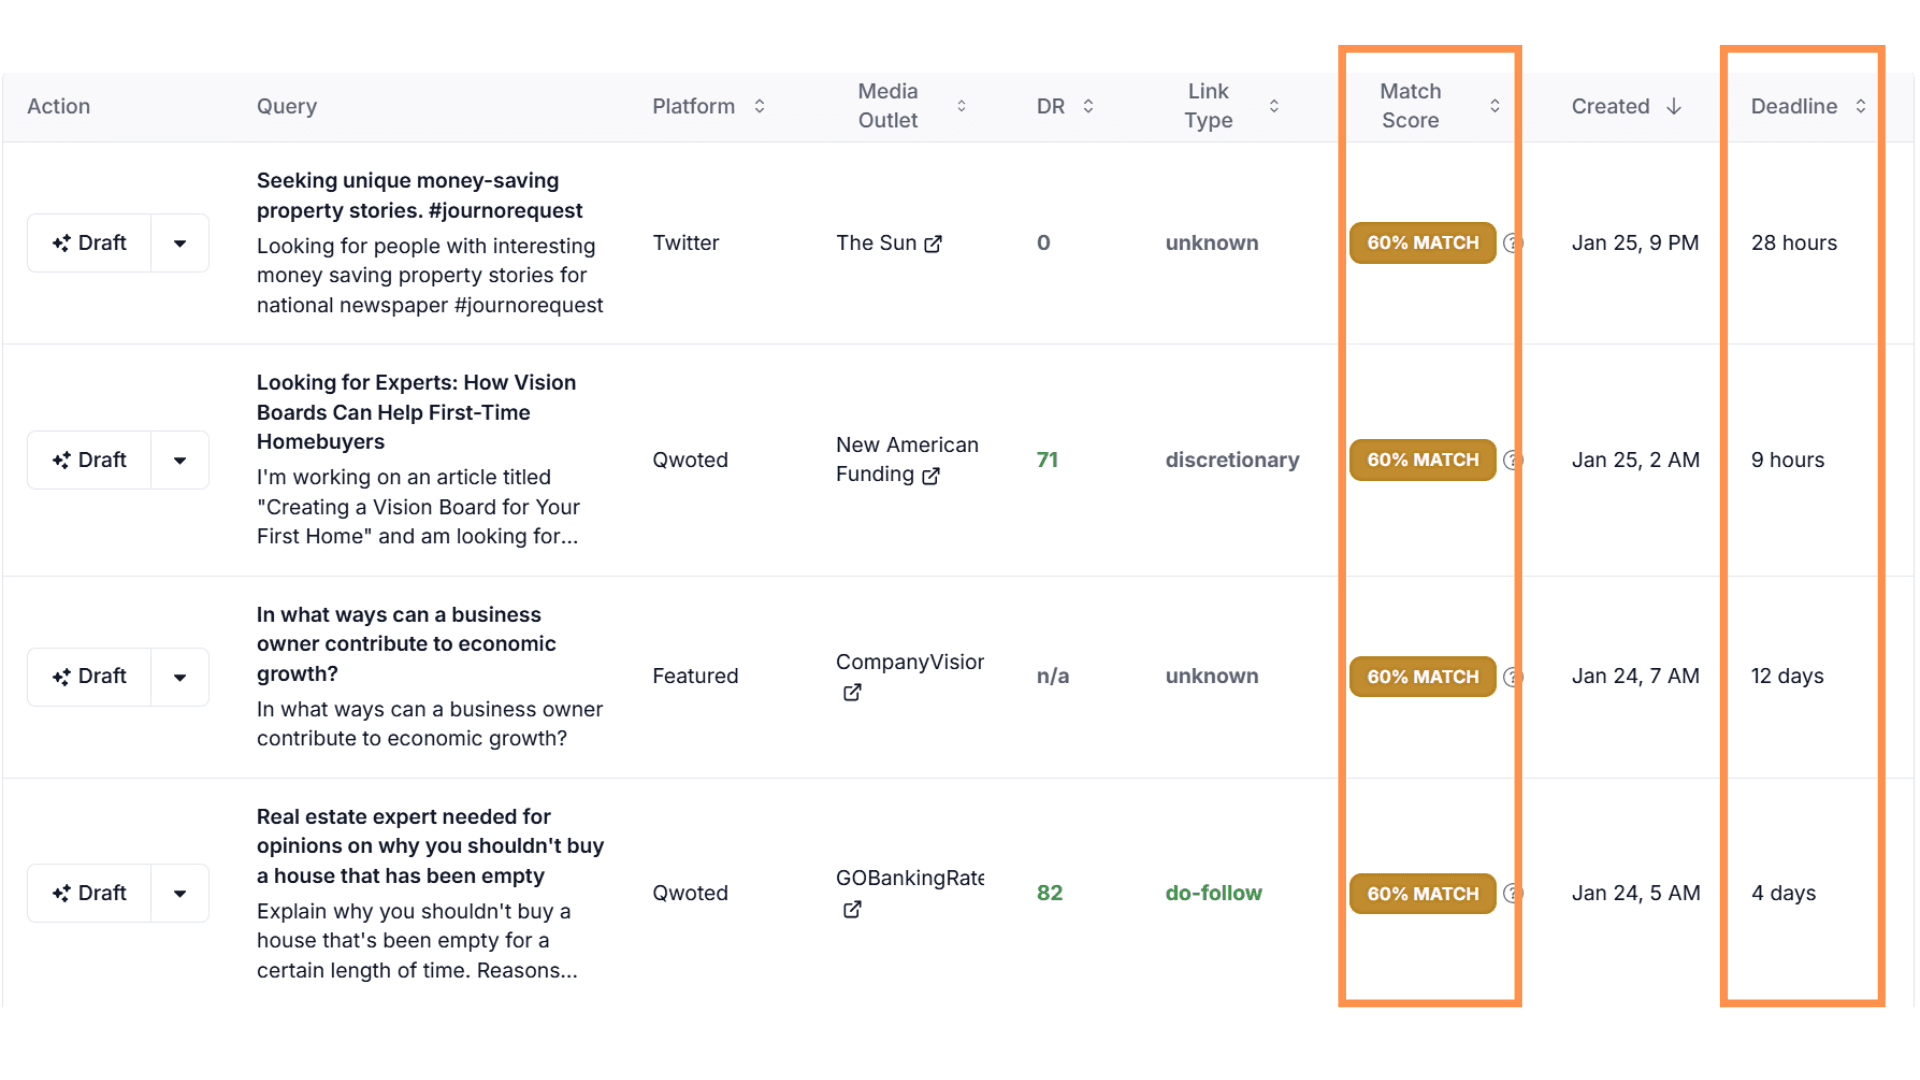Click the Draft button on the Vision Boards row

point(88,460)
